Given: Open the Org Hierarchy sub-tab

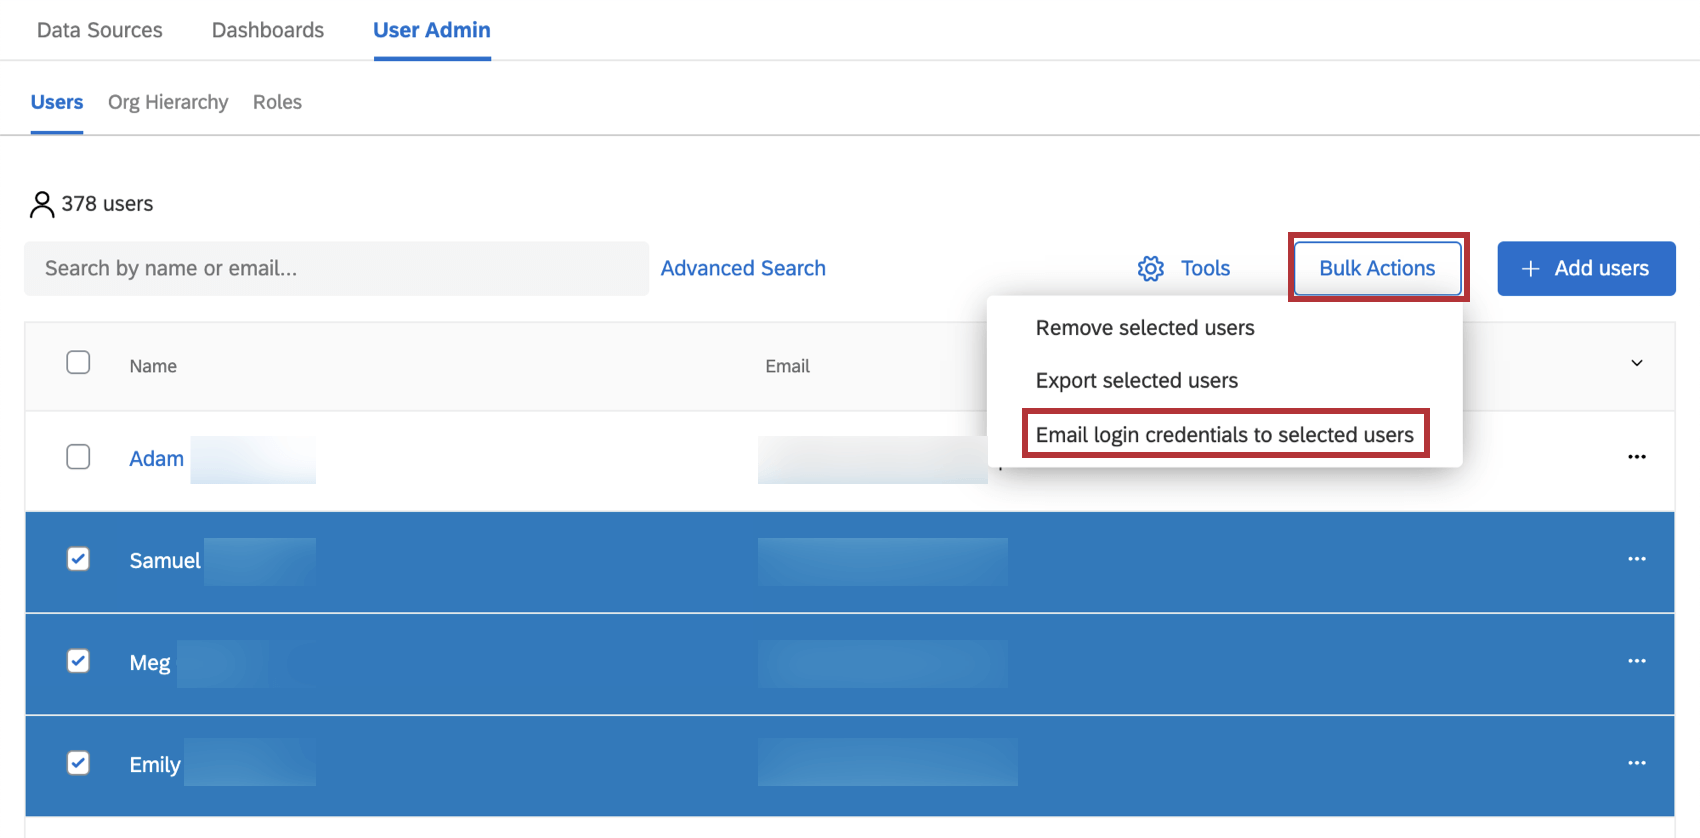Looking at the screenshot, I should (168, 102).
